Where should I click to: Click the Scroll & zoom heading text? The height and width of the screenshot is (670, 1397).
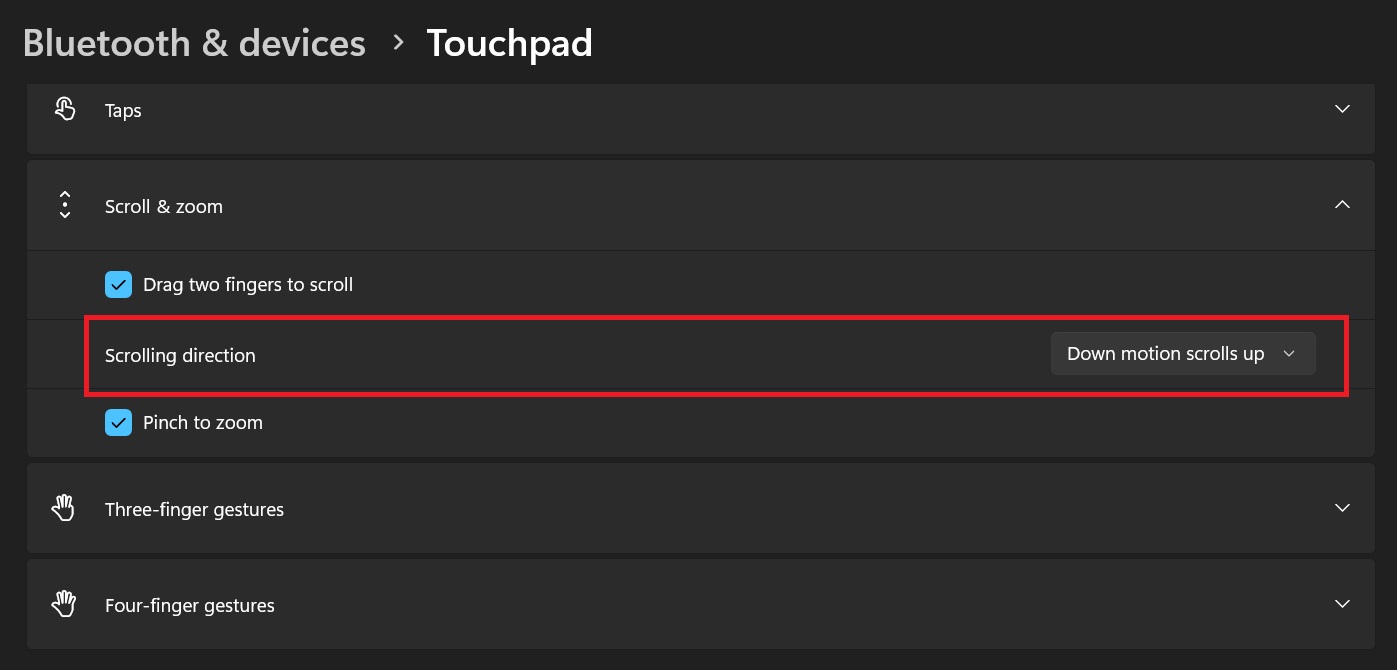point(164,207)
